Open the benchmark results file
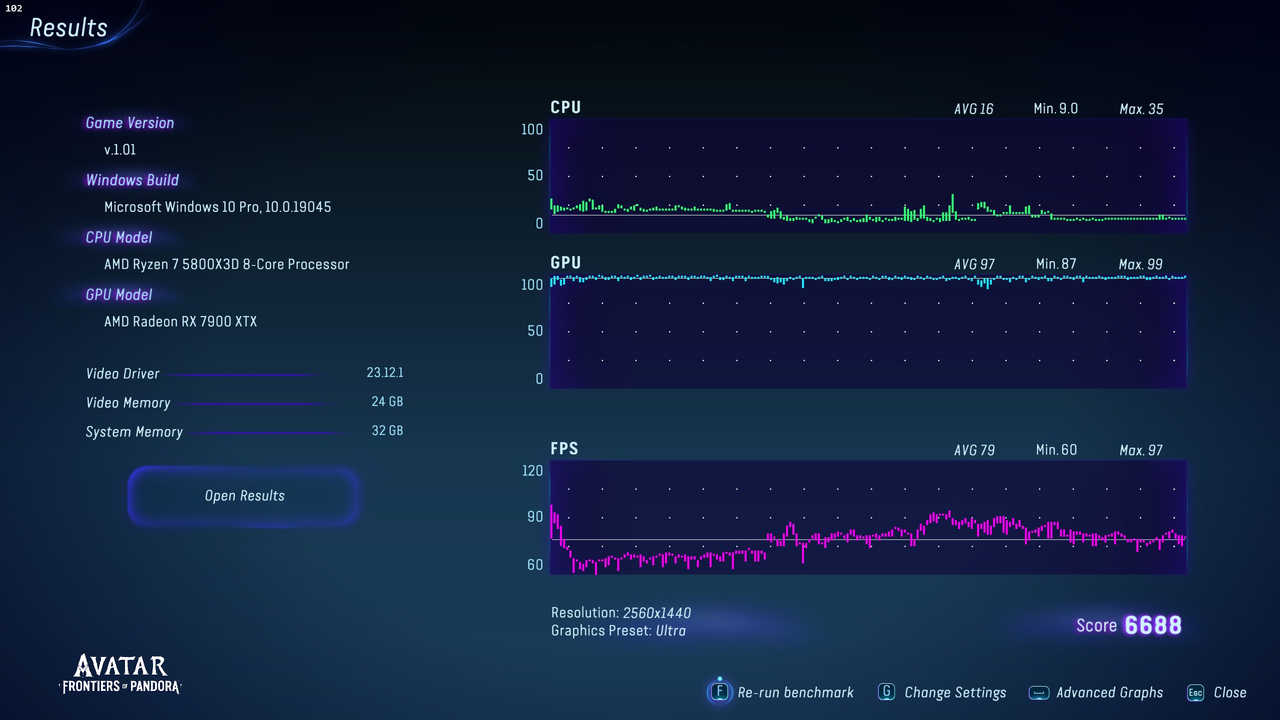 click(244, 496)
